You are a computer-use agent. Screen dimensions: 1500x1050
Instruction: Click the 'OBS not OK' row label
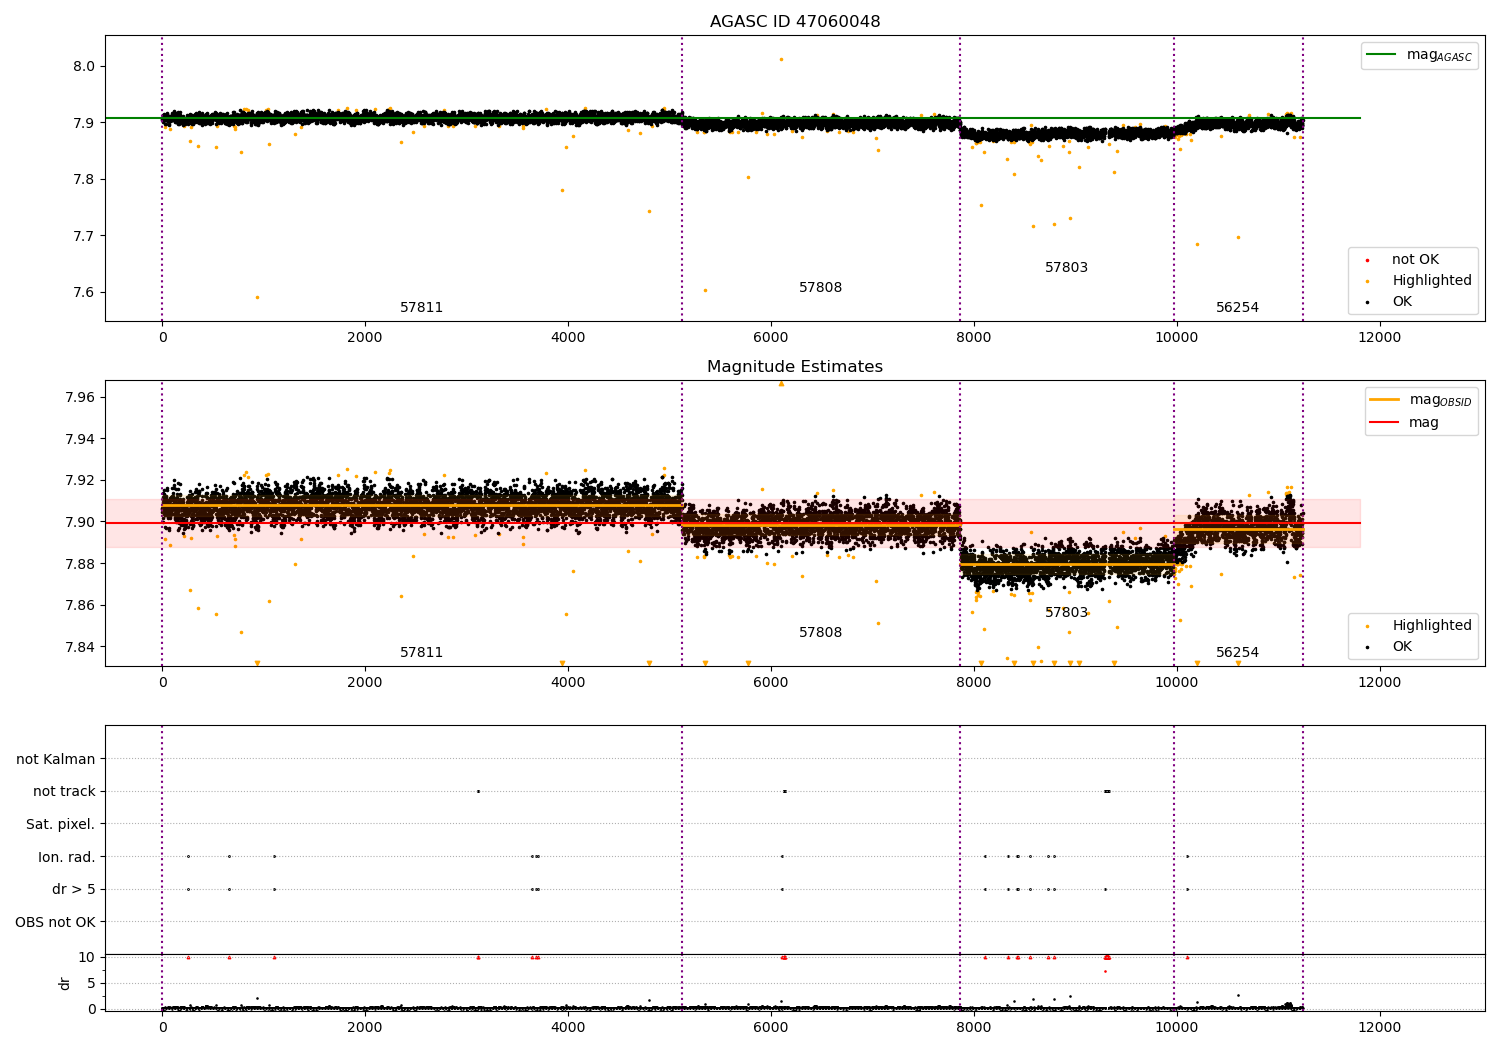(x=55, y=922)
